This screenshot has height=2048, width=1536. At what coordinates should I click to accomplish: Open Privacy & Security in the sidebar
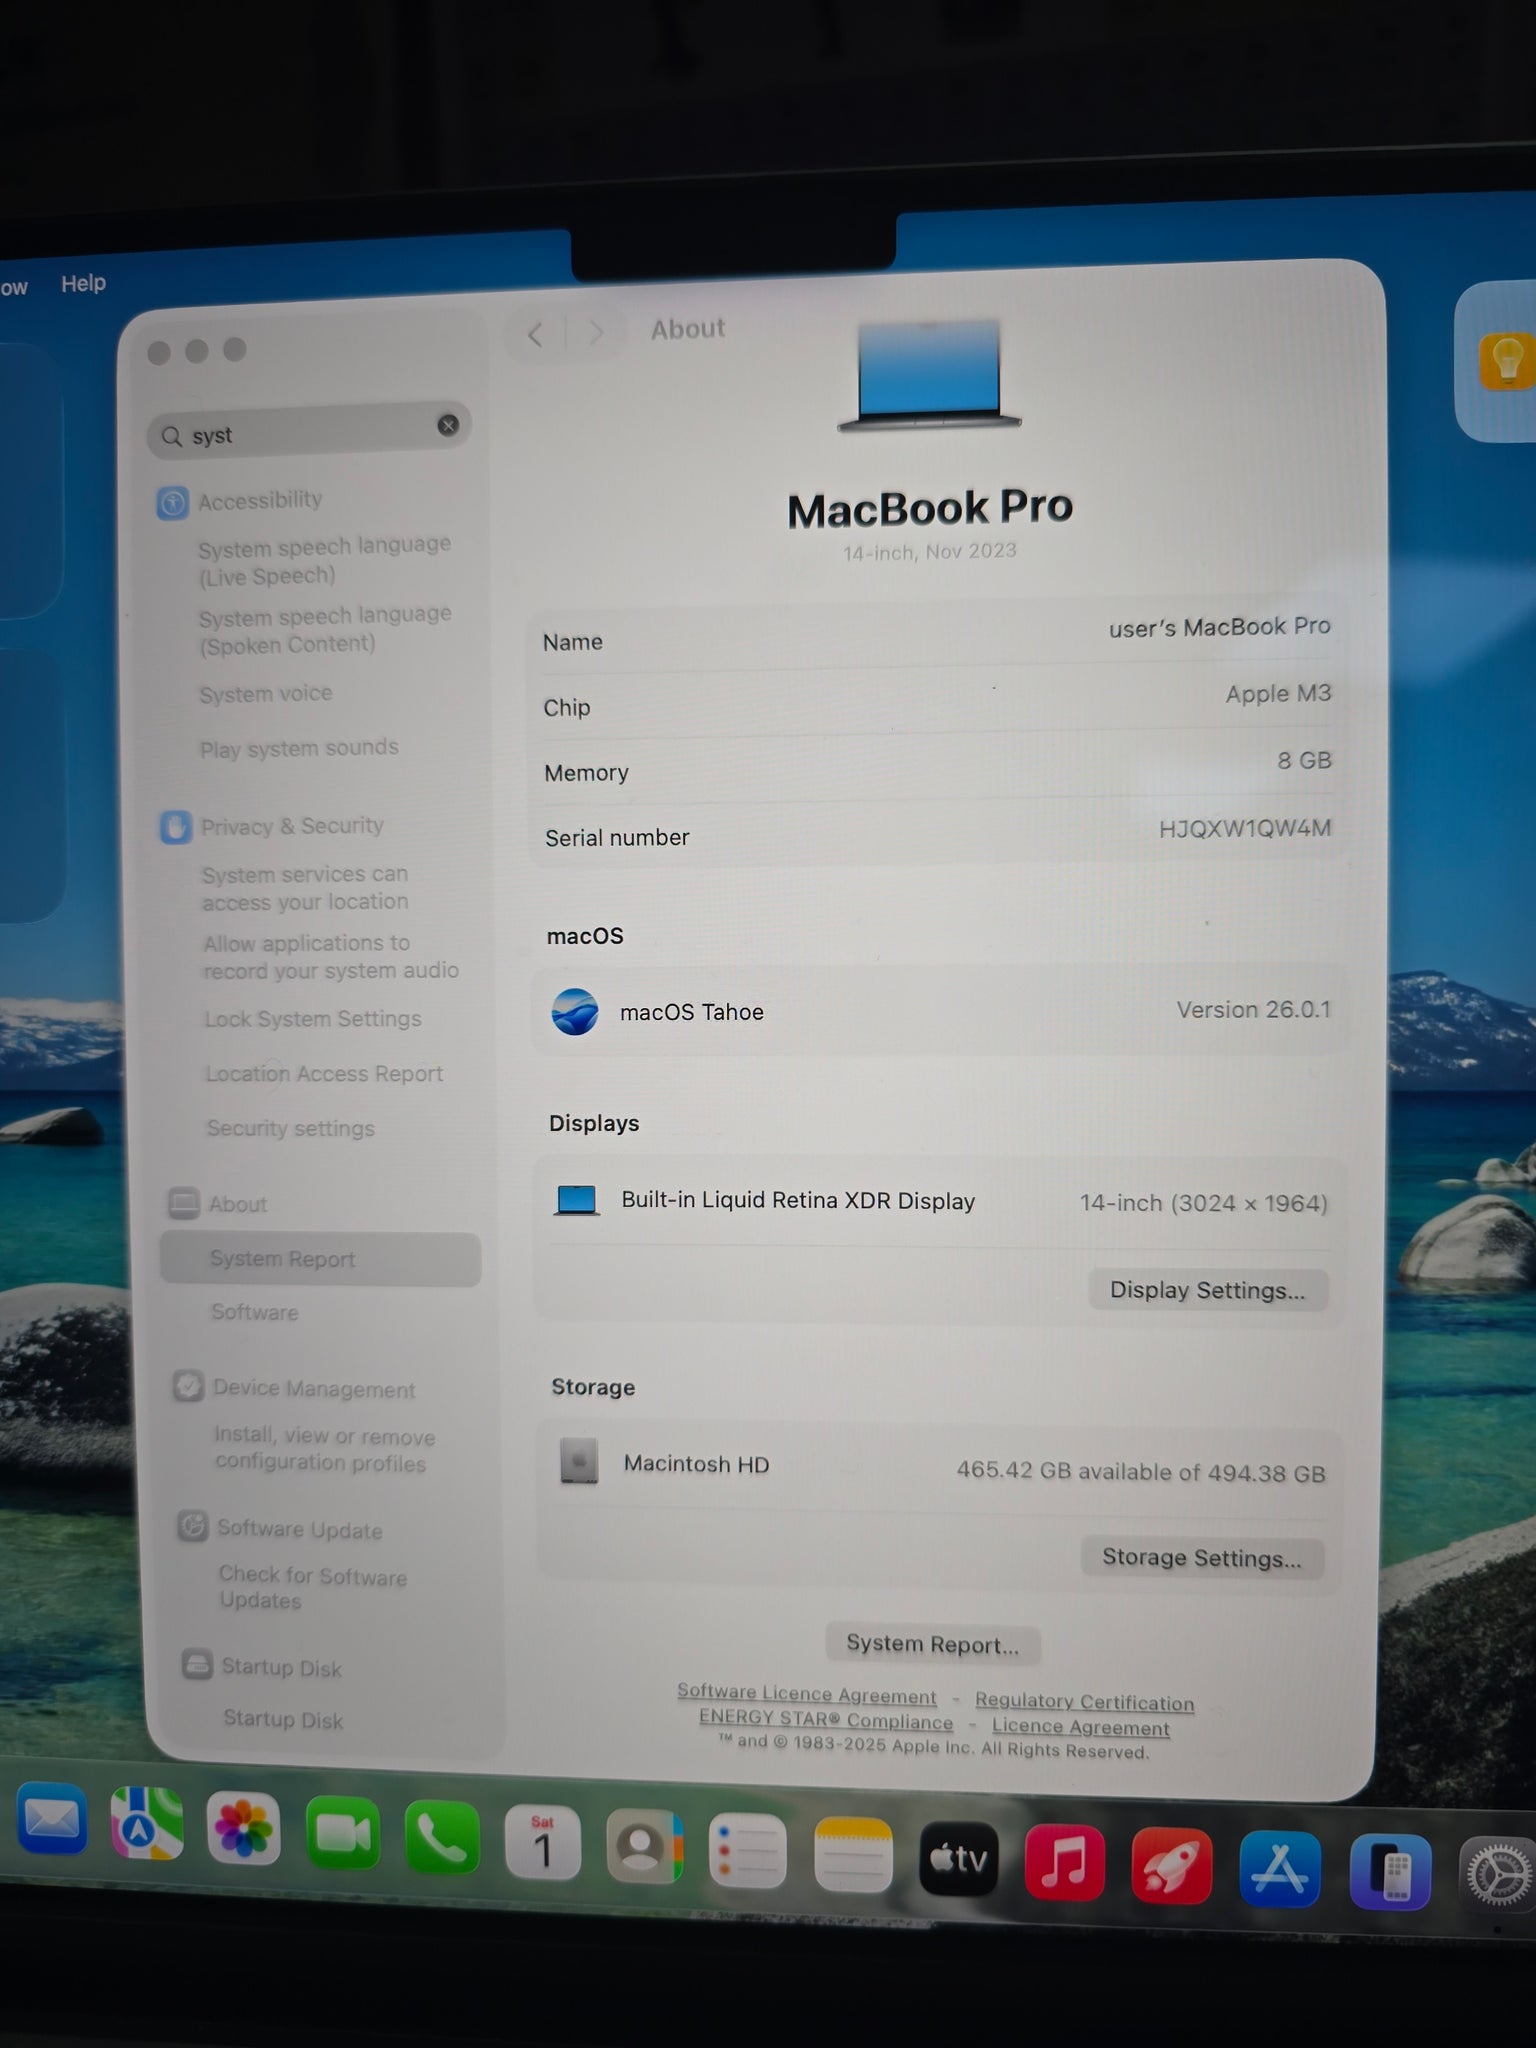(291, 826)
